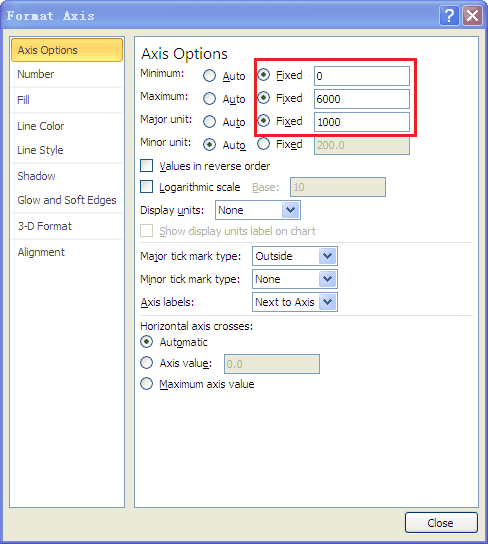488x544 pixels.
Task: Select Auto for Minor unit
Action: tap(209, 145)
